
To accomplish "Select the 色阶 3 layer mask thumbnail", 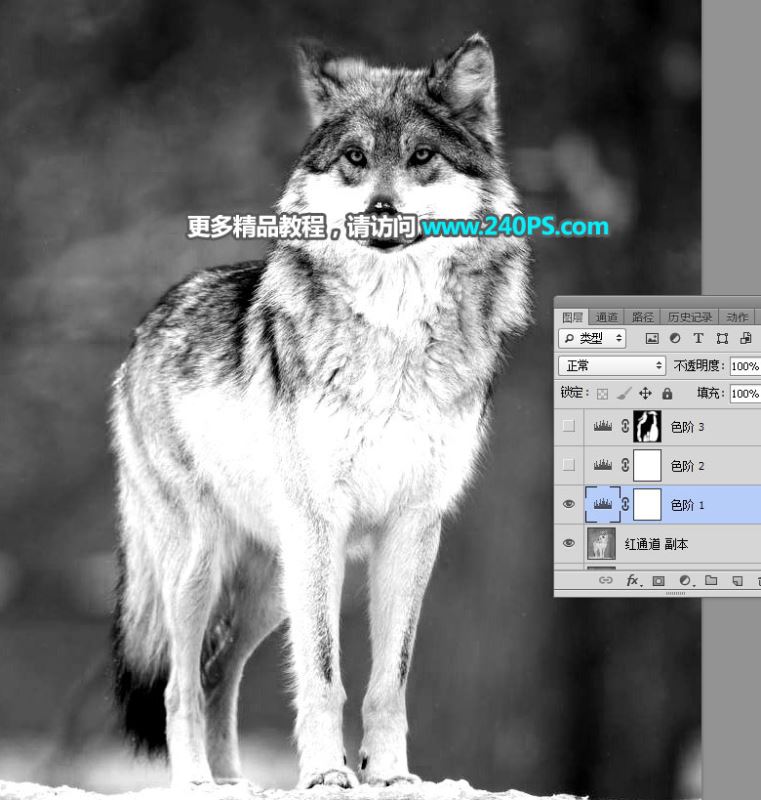I will coord(647,426).
